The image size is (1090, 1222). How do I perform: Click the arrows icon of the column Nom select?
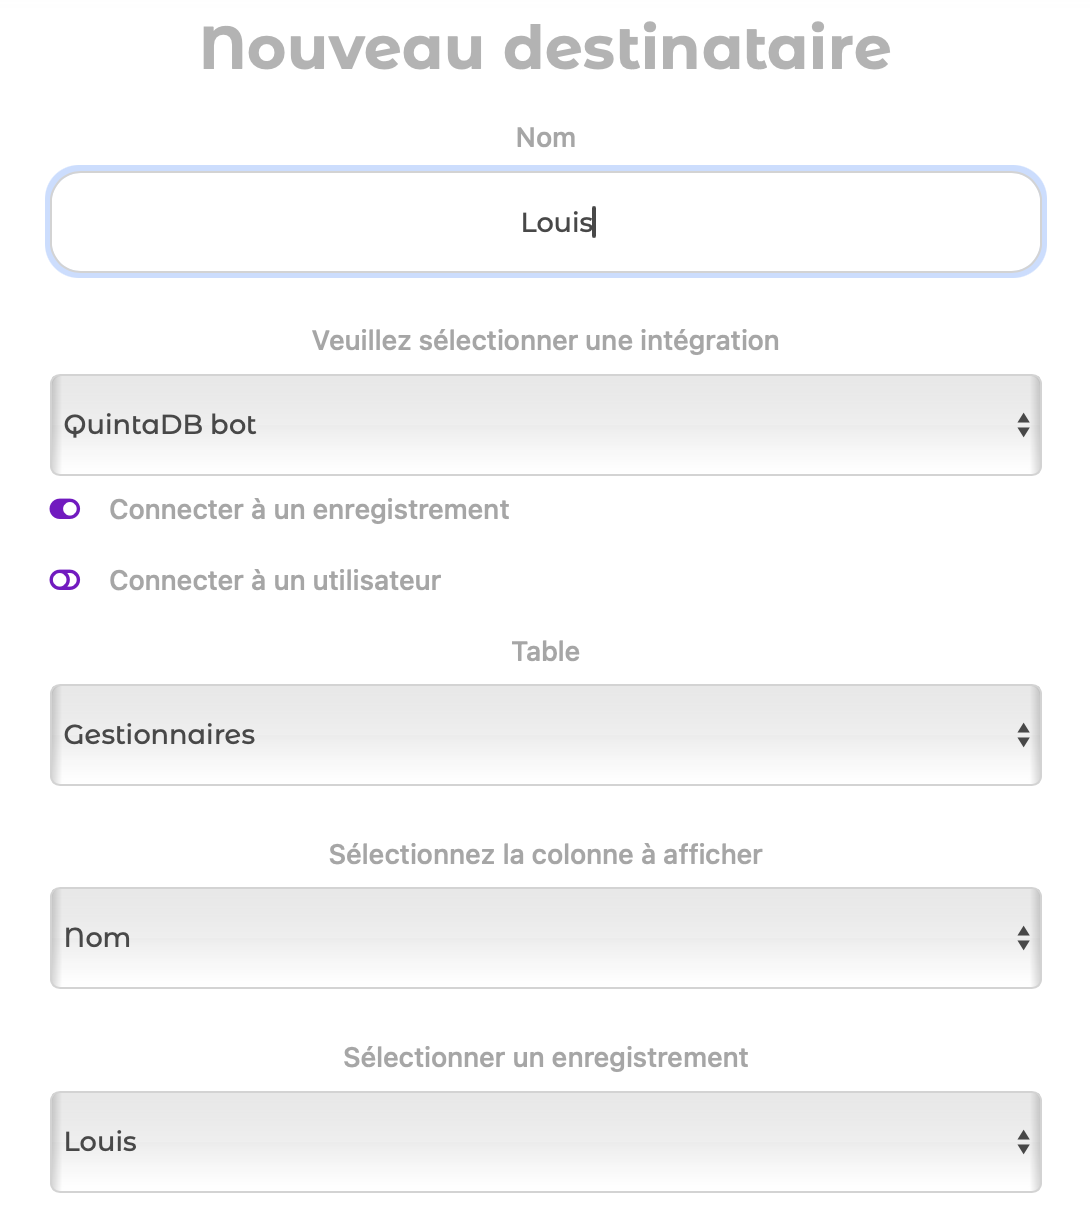point(1023,938)
